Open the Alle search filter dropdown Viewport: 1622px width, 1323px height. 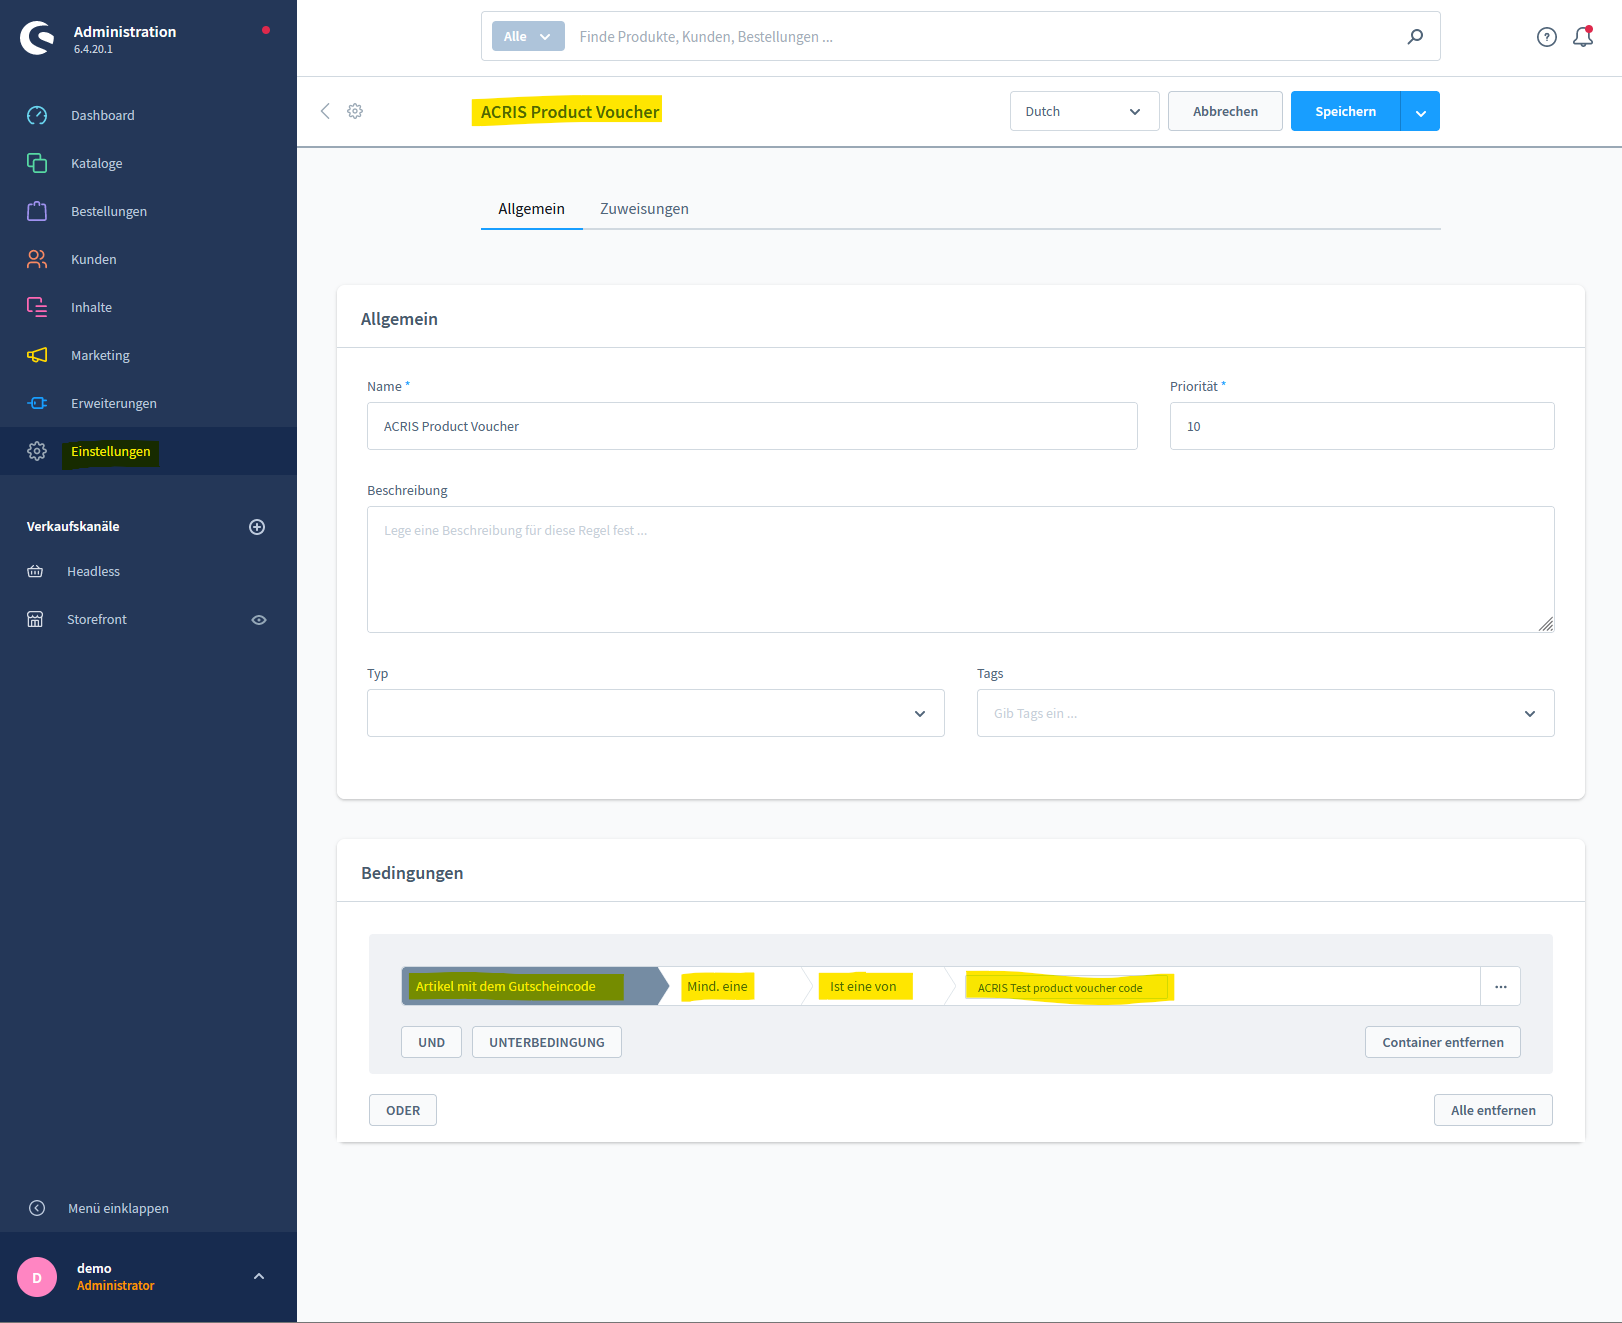pos(528,37)
